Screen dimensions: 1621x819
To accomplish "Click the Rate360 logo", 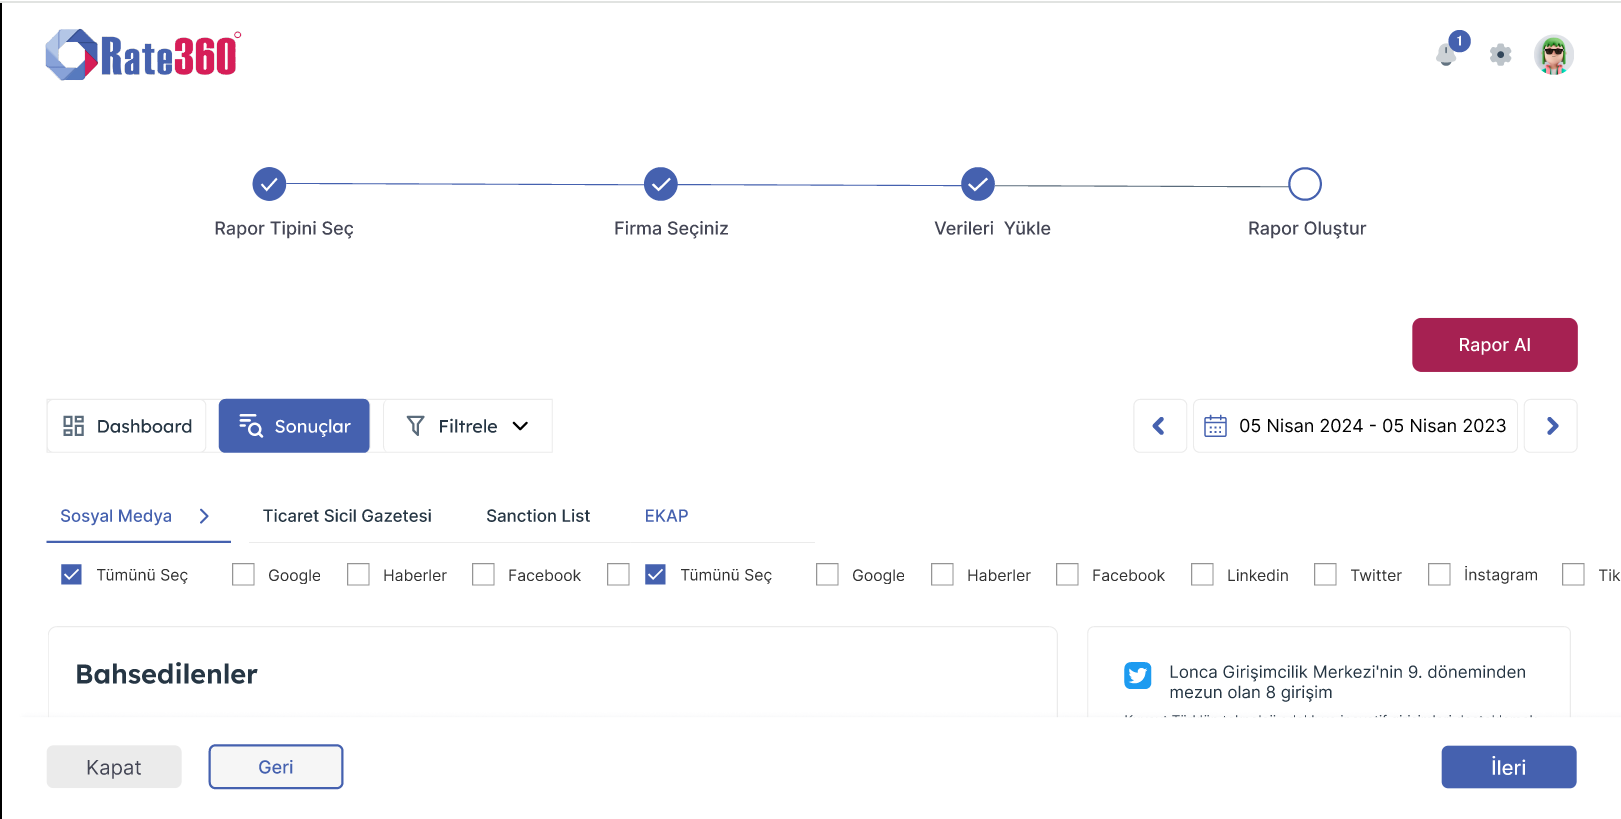I will (143, 55).
